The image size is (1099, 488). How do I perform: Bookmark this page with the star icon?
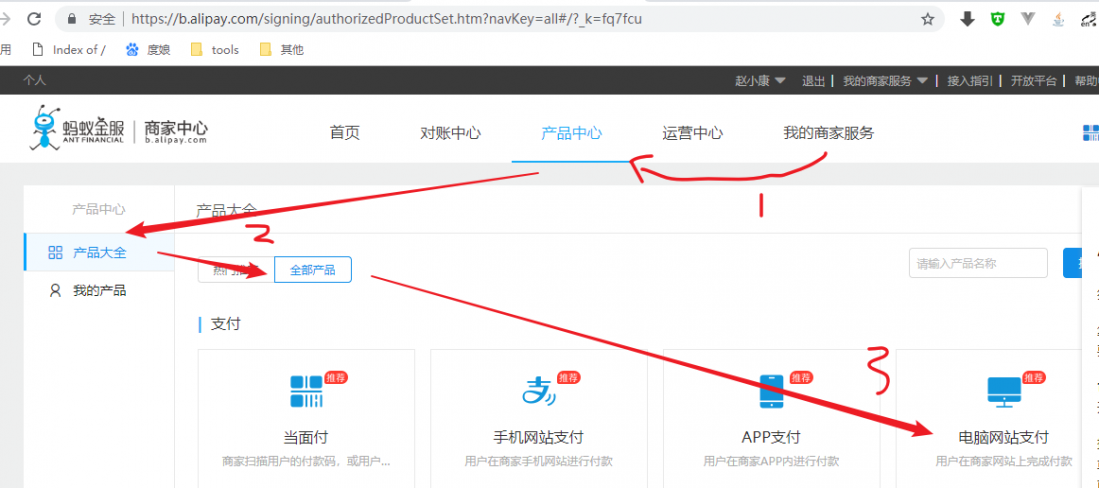pos(927,20)
